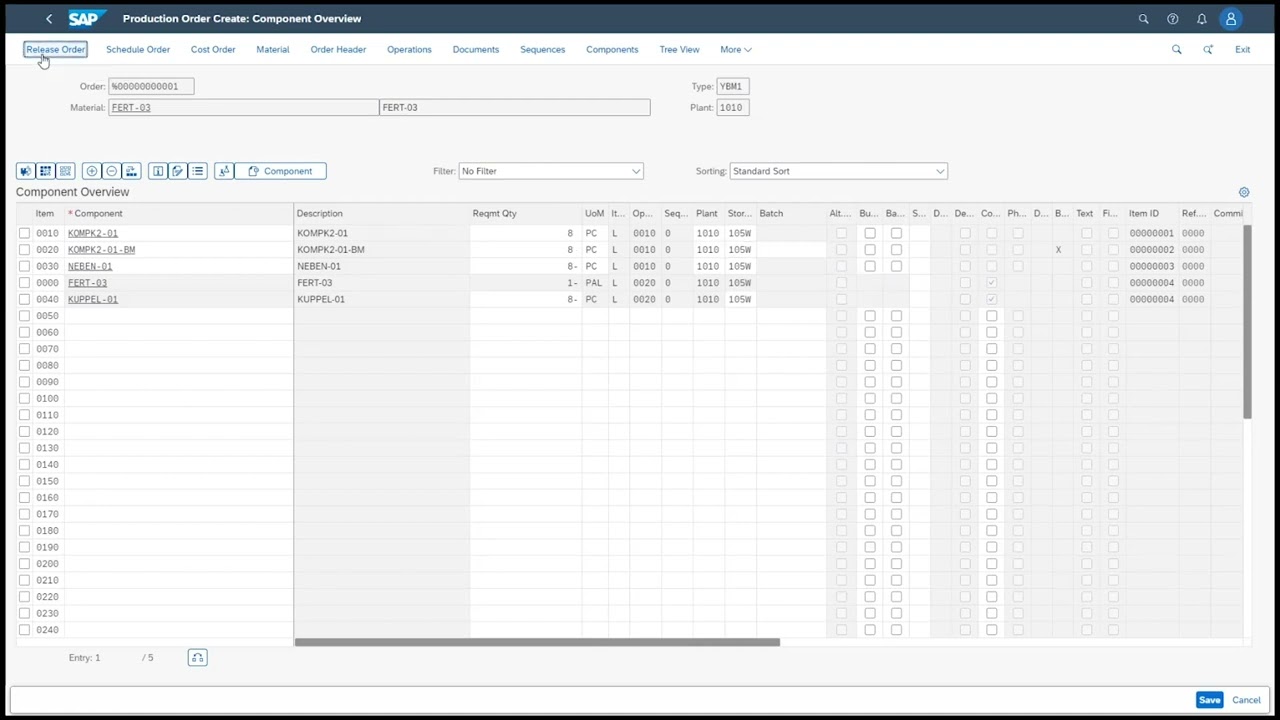Viewport: 1280px width, 720px height.
Task: Toggle Bulk checkbox in KOMPK2-01 row
Action: pos(870,233)
